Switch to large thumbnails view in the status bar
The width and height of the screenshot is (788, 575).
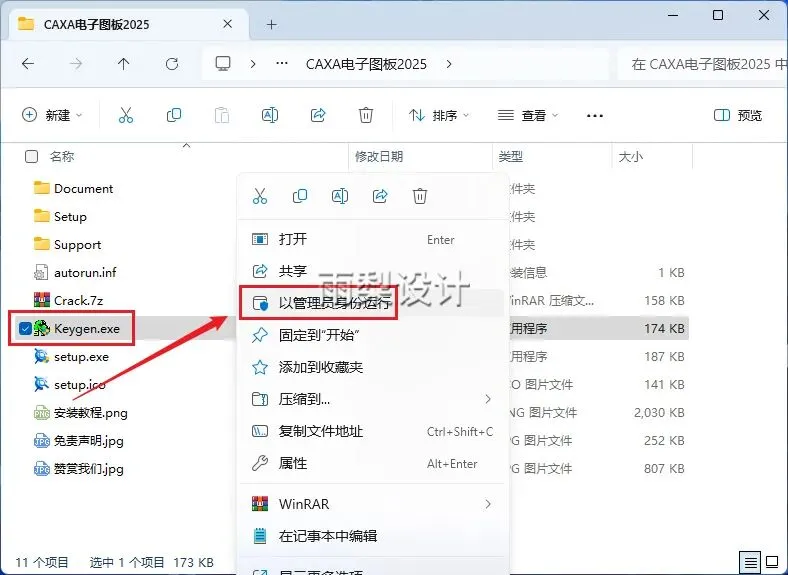pos(772,562)
